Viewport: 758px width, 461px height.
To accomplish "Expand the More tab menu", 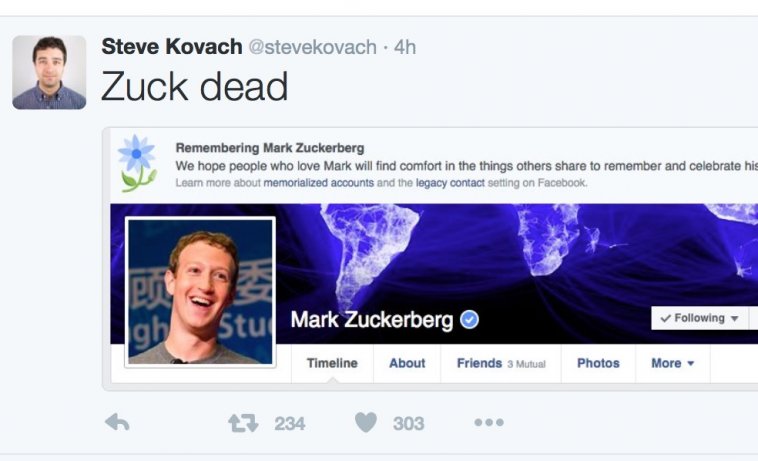I will pos(672,363).
